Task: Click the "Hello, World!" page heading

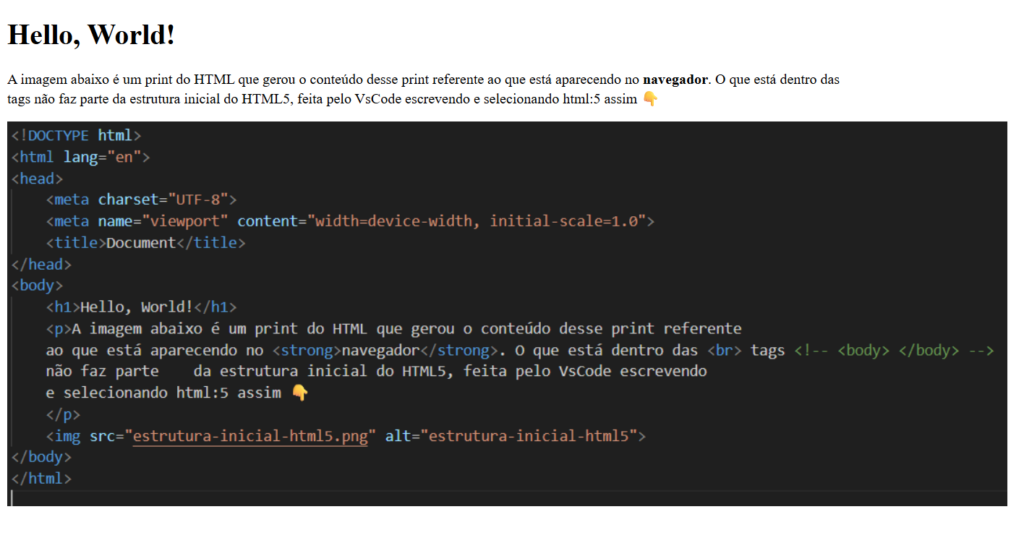Action: click(x=92, y=35)
